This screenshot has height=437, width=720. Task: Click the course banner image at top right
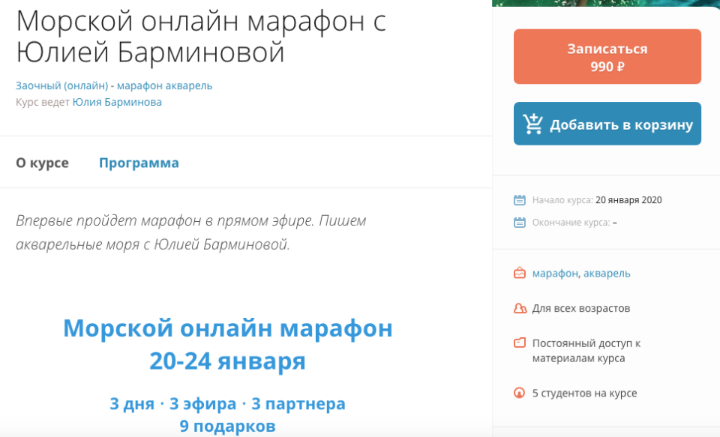click(606, 3)
